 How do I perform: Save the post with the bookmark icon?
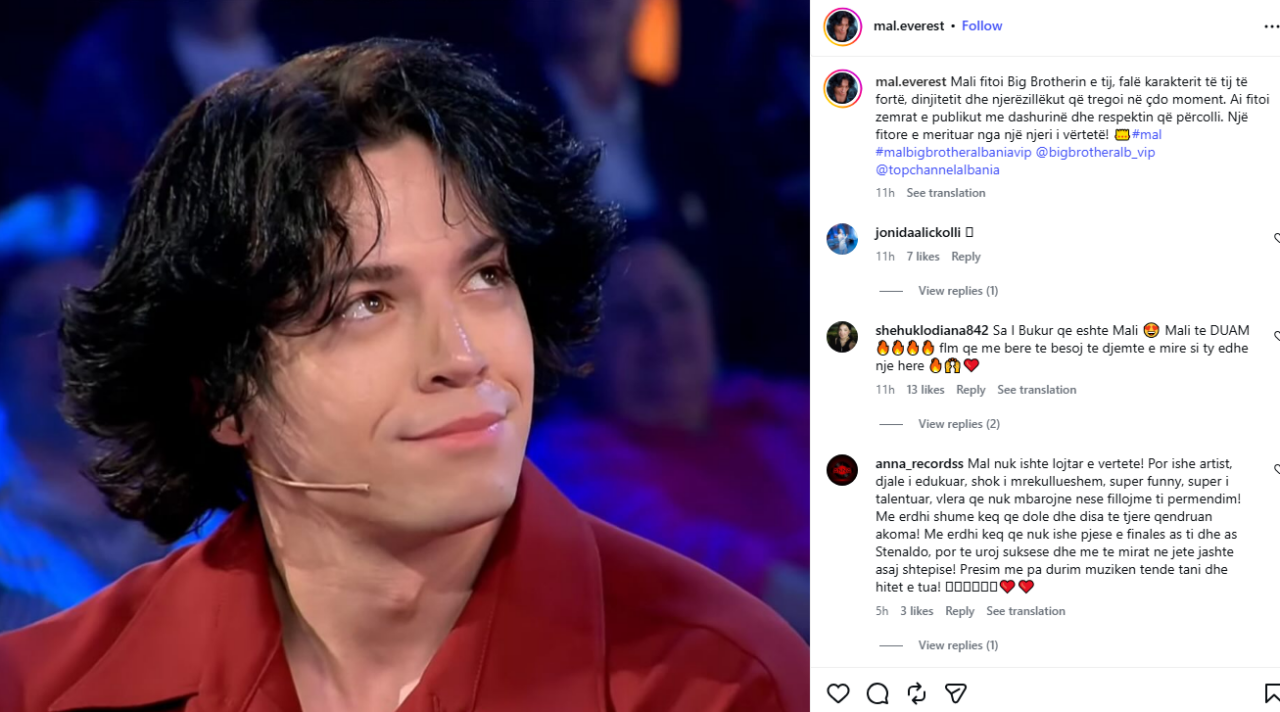[x=1272, y=693]
